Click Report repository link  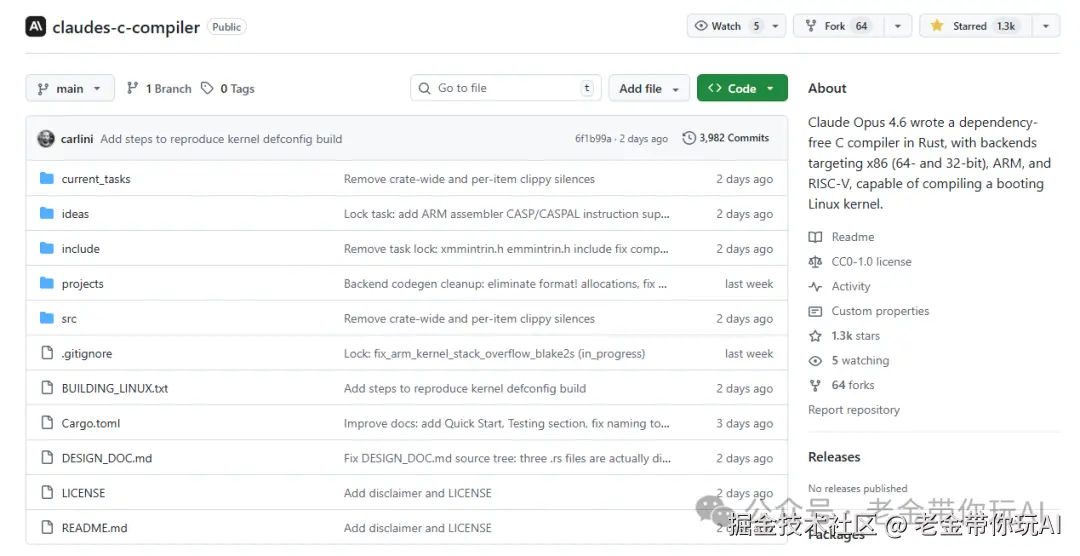pos(854,410)
